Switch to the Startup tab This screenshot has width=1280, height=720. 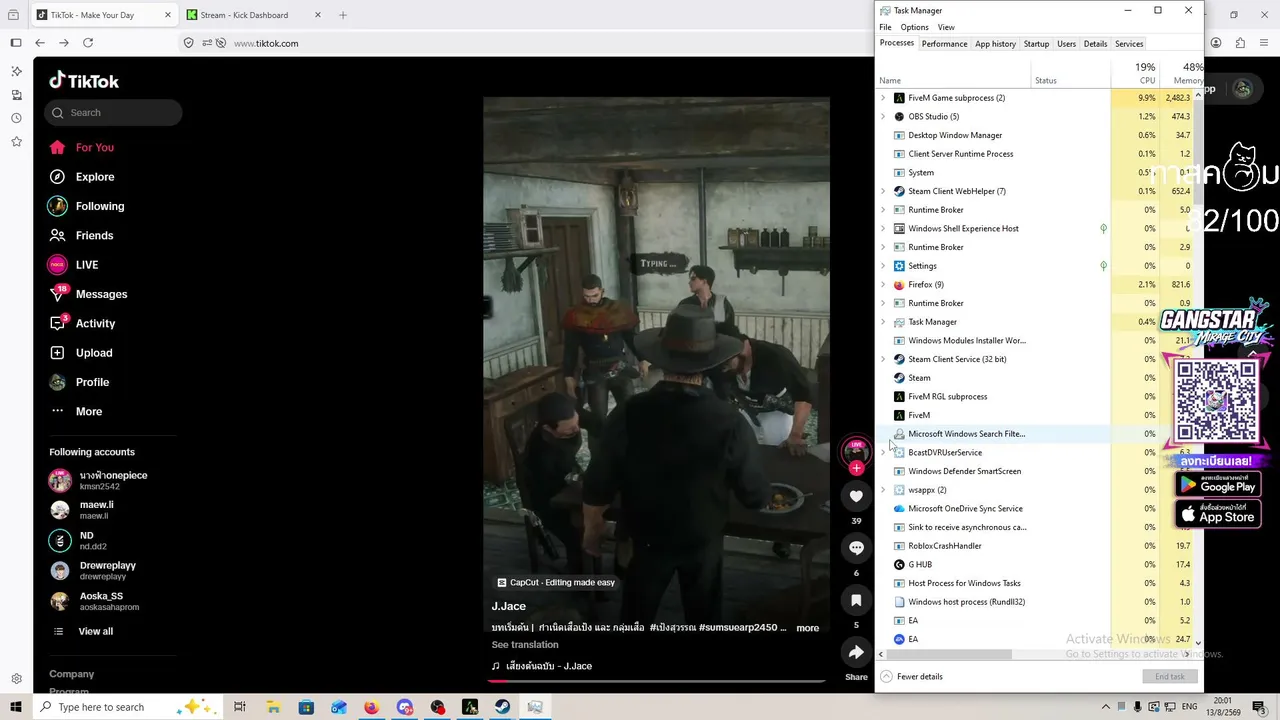1036,44
